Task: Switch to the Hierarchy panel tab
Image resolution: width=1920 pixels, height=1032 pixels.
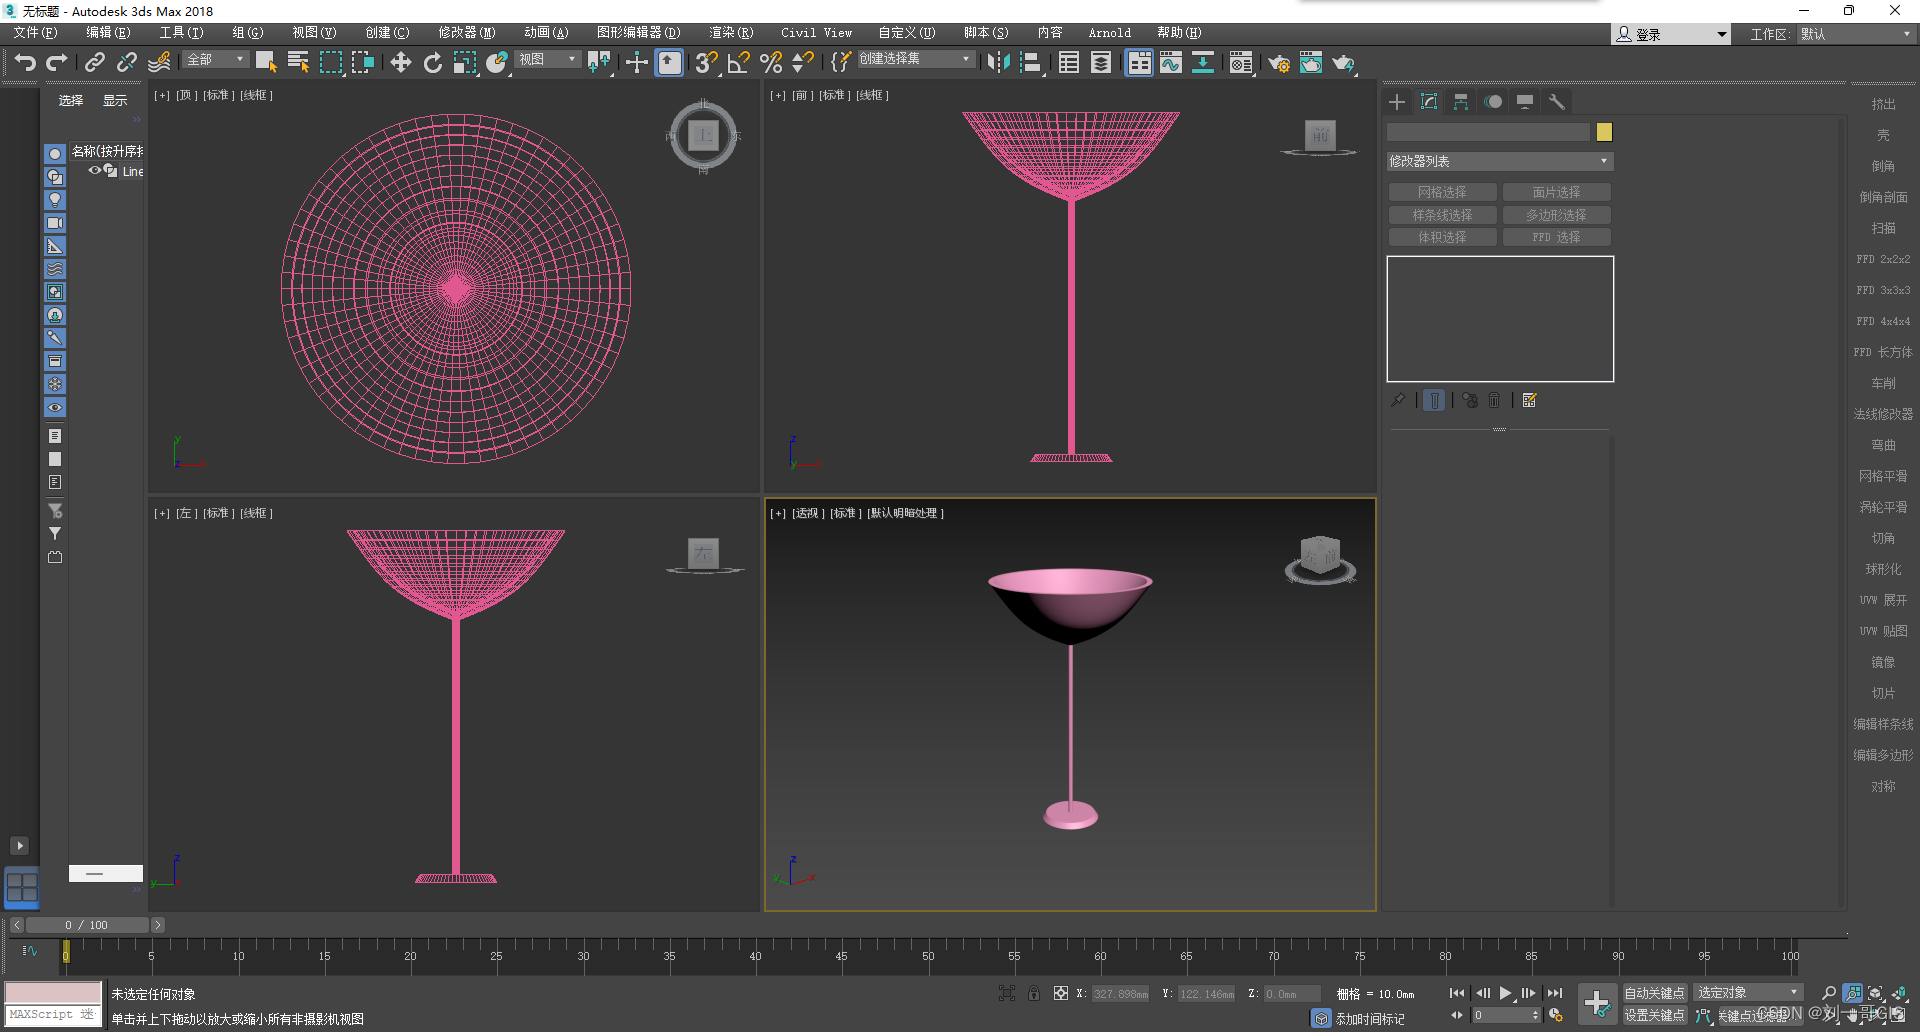Action: (1461, 102)
